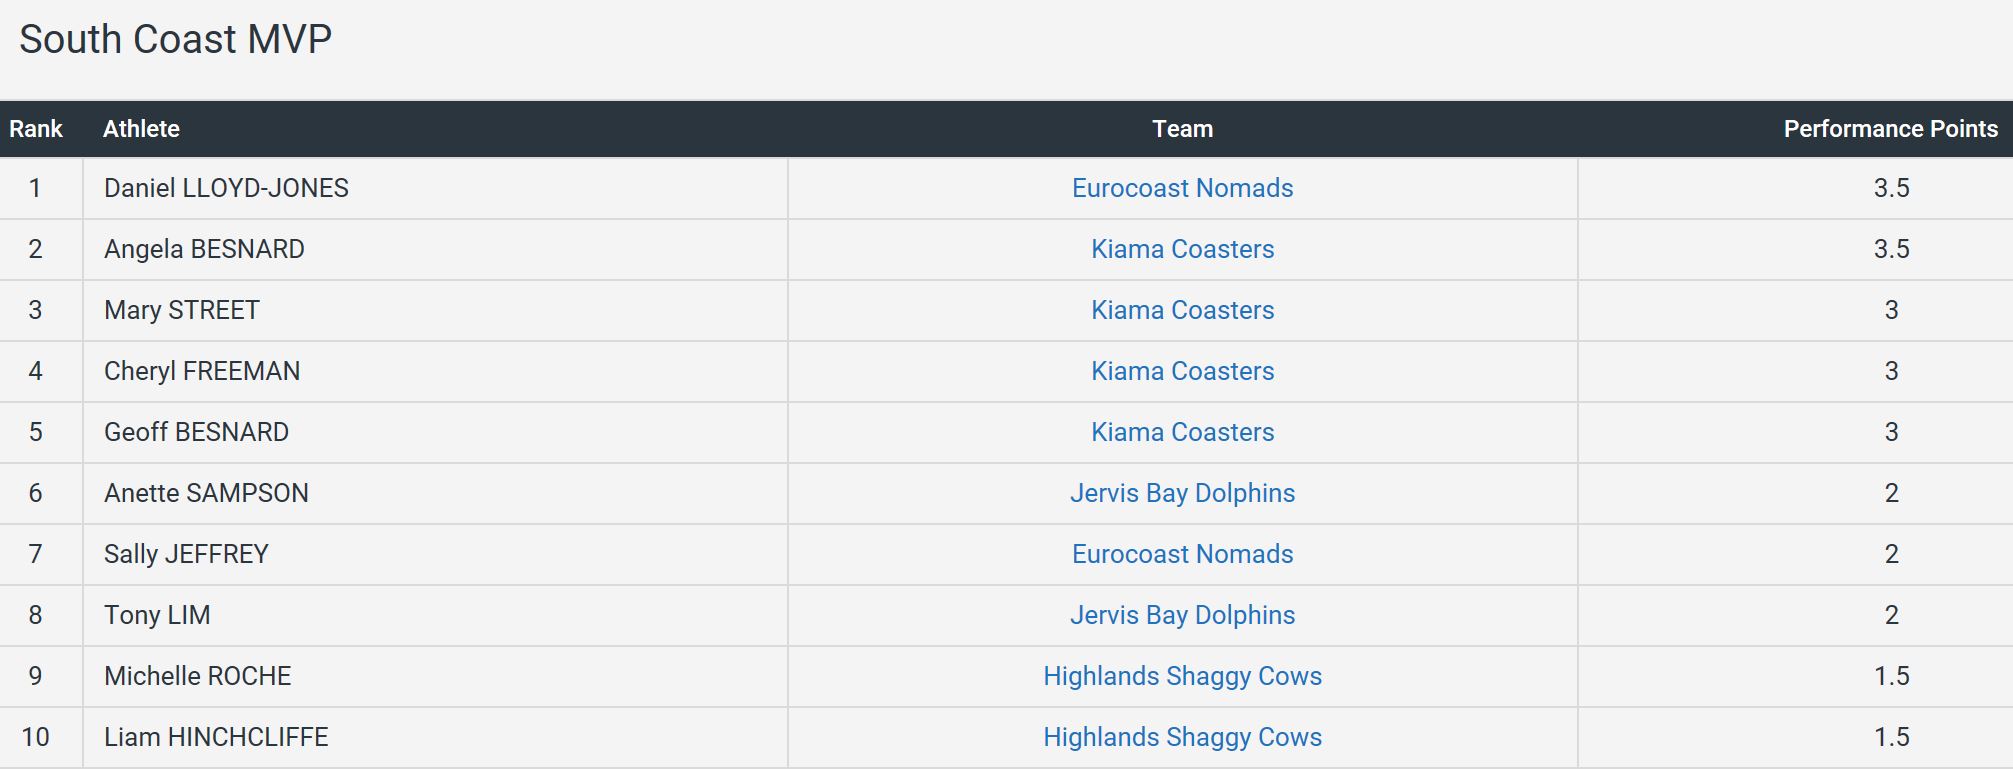Open Kiama Coasters link for Angela BESNARD
This screenshot has width=2013, height=769.
tap(1182, 249)
